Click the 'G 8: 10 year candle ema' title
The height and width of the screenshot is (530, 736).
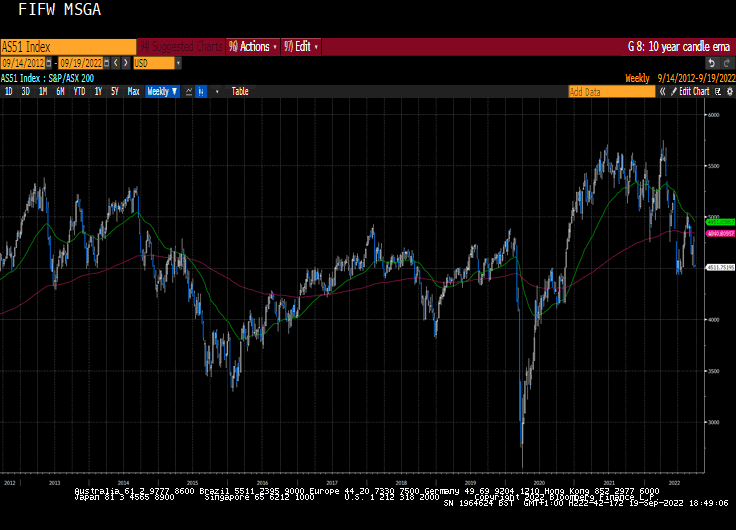[679, 46]
